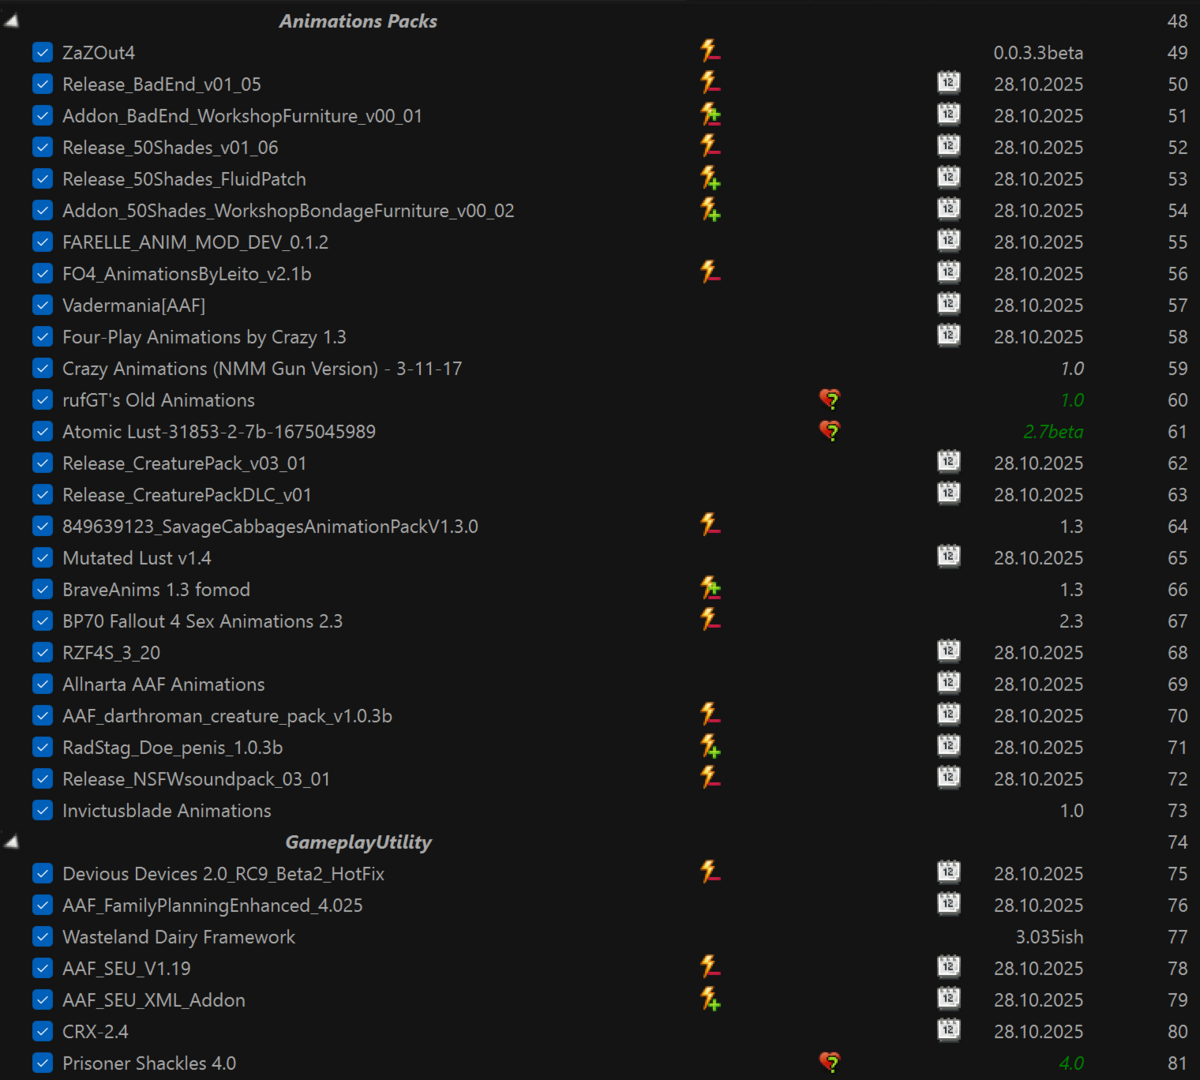The width and height of the screenshot is (1200, 1080).
Task: Select the Animations Packs separator title
Action: click(358, 21)
